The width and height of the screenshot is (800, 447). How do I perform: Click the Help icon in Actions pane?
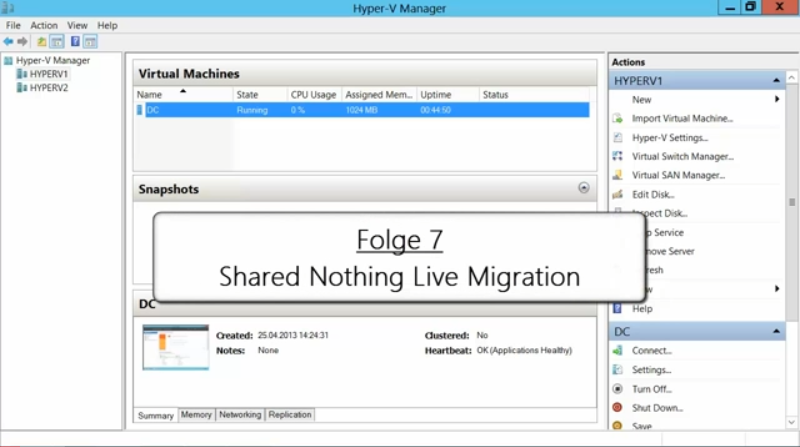click(618, 309)
